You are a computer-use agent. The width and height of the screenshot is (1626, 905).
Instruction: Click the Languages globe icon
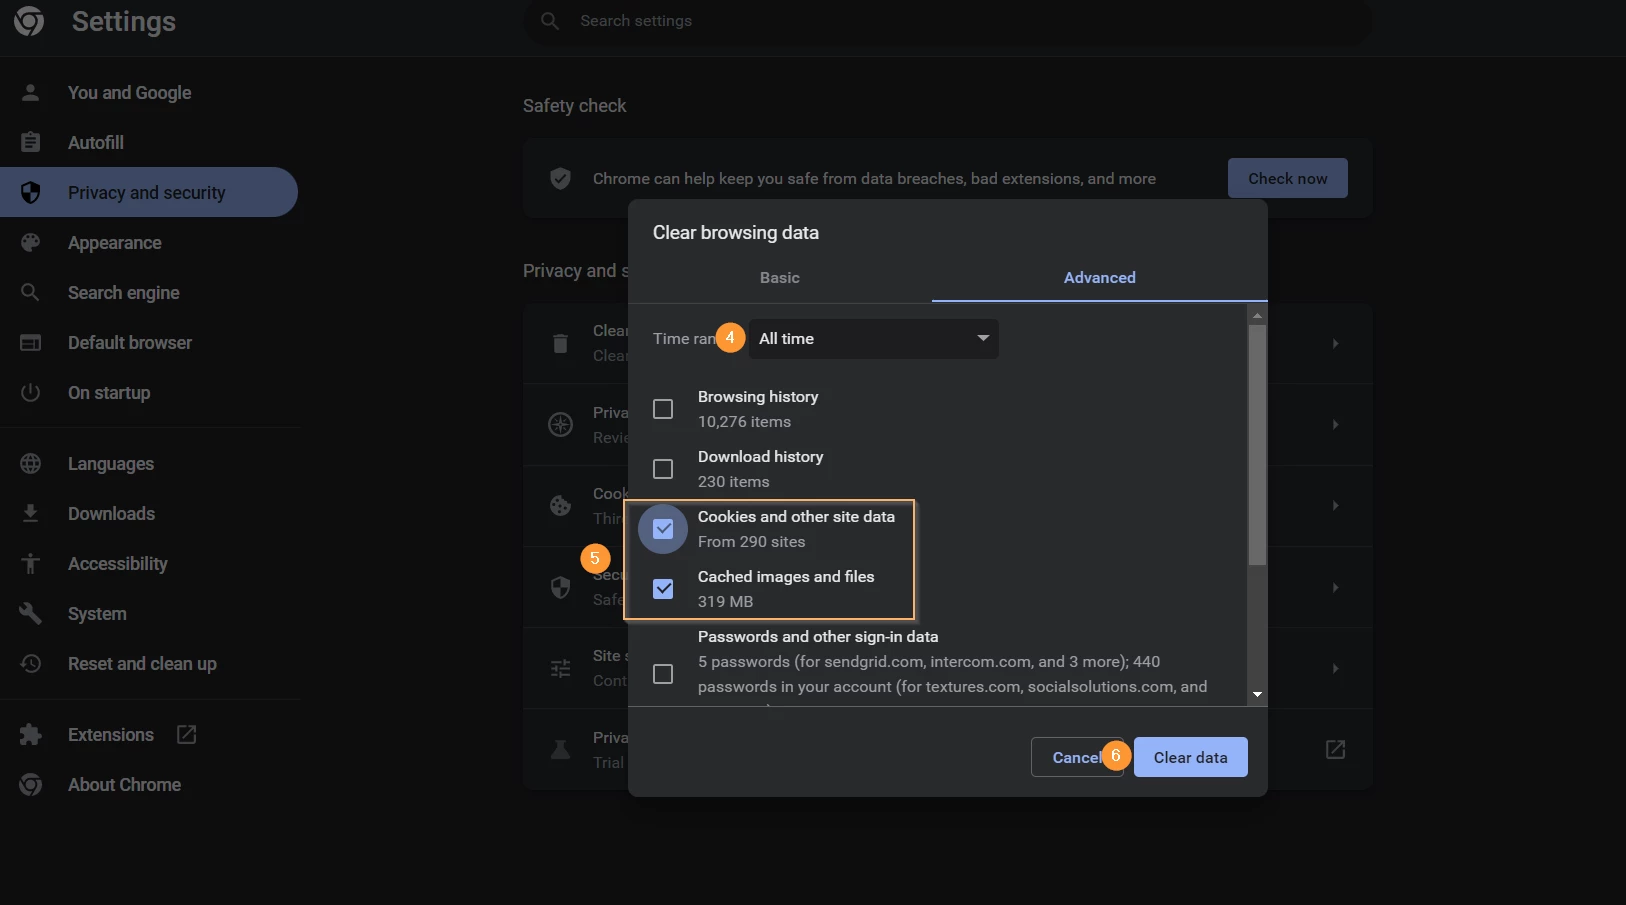pos(31,464)
